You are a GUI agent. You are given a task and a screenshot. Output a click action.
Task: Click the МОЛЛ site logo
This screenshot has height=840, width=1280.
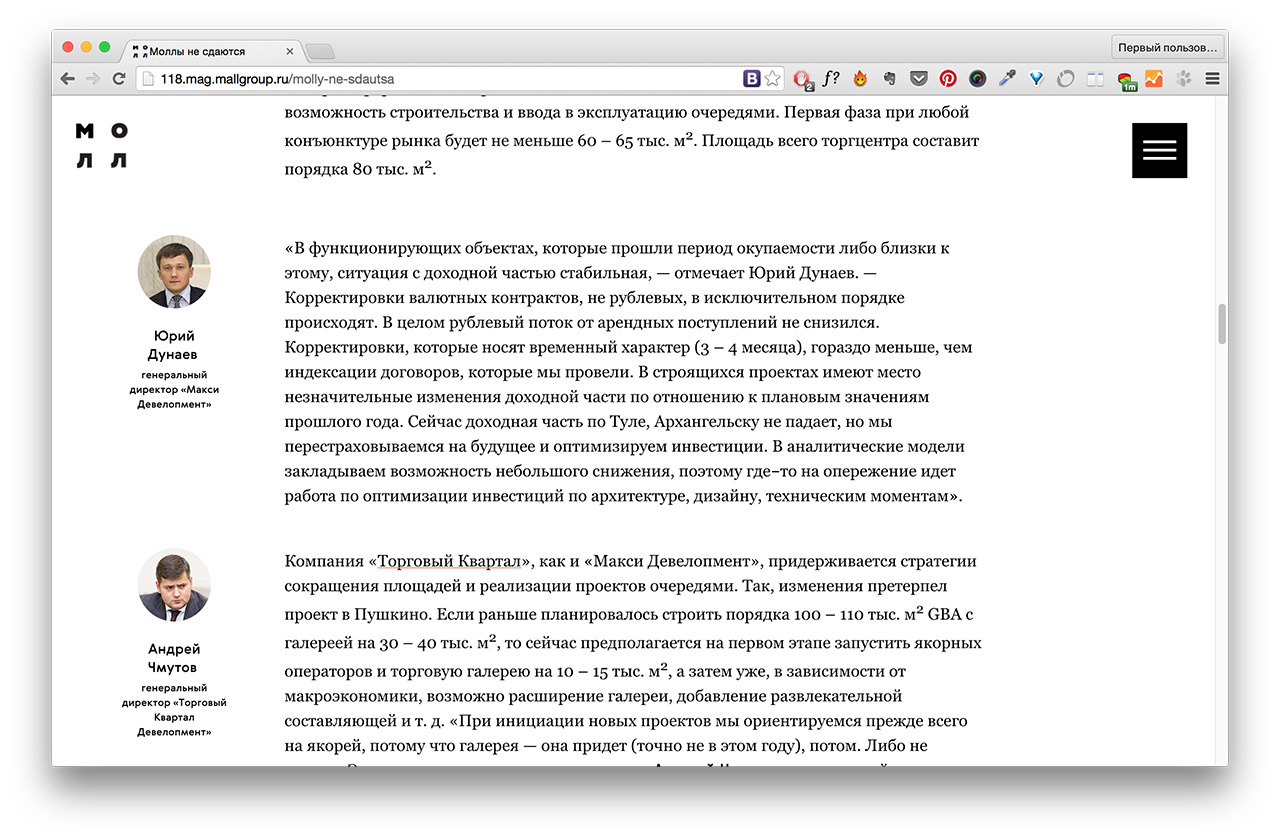point(102,146)
